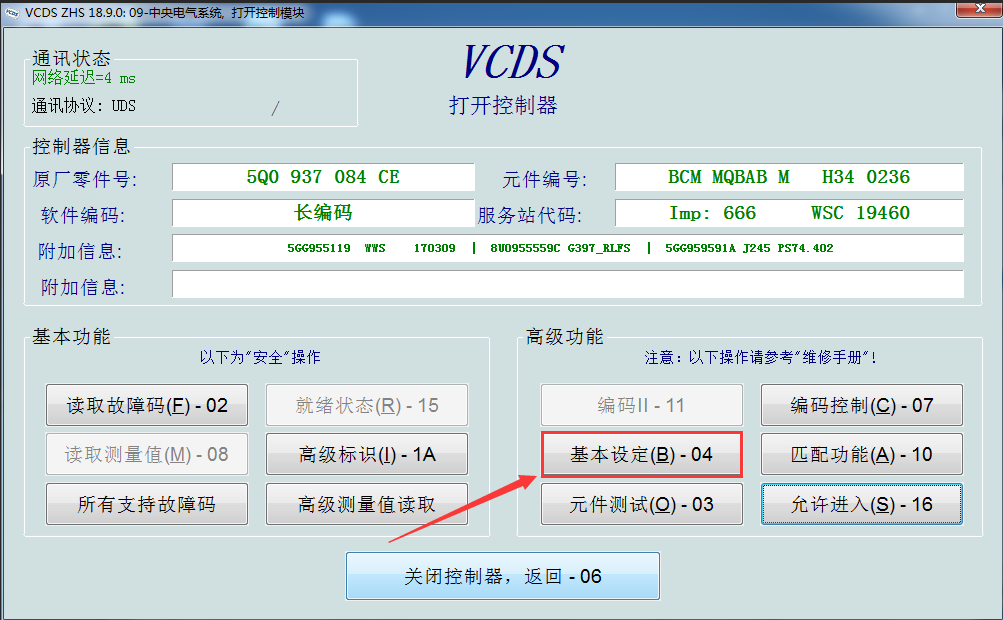The width and height of the screenshot is (1003, 620).
Task: Click the heading 打开控制器
Action: [x=503, y=105]
